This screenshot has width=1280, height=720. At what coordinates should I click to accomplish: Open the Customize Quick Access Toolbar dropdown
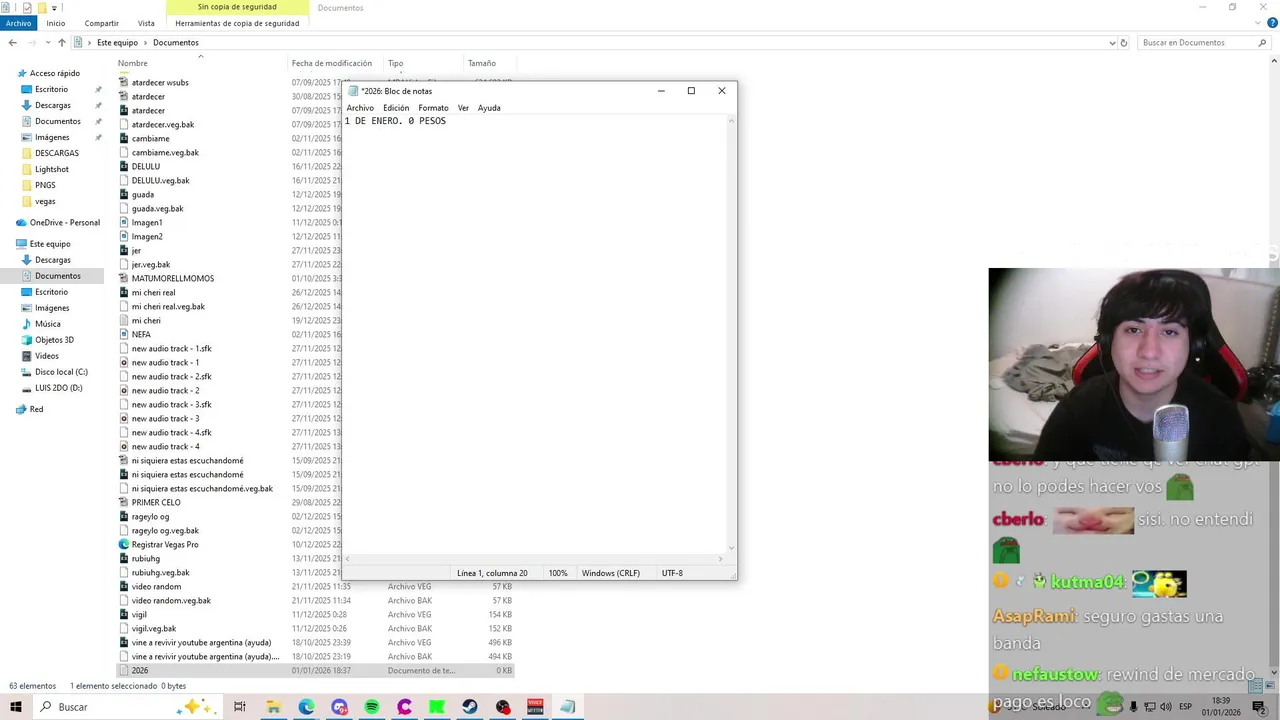(x=54, y=7)
